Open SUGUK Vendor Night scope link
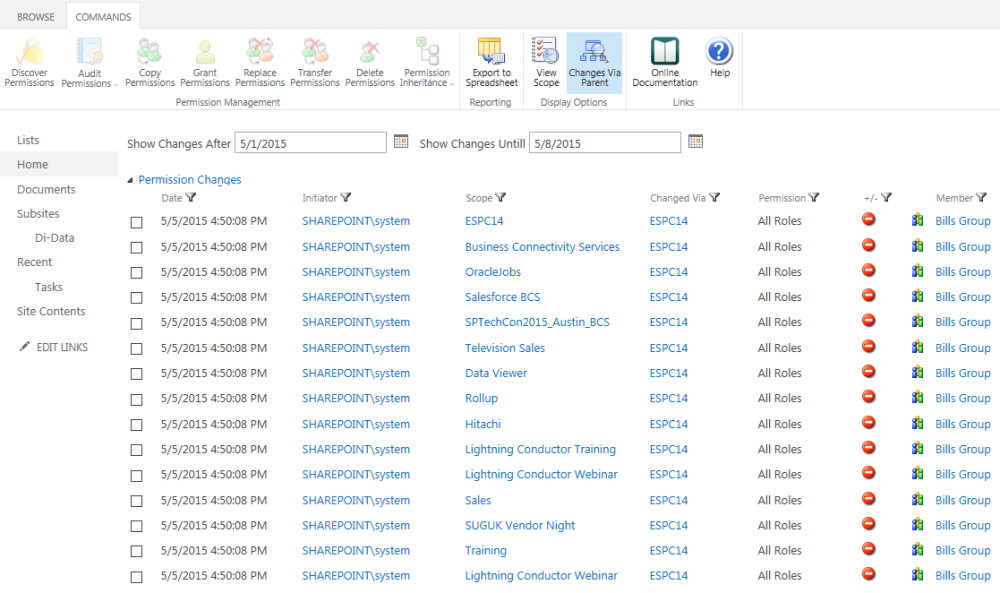 (520, 525)
